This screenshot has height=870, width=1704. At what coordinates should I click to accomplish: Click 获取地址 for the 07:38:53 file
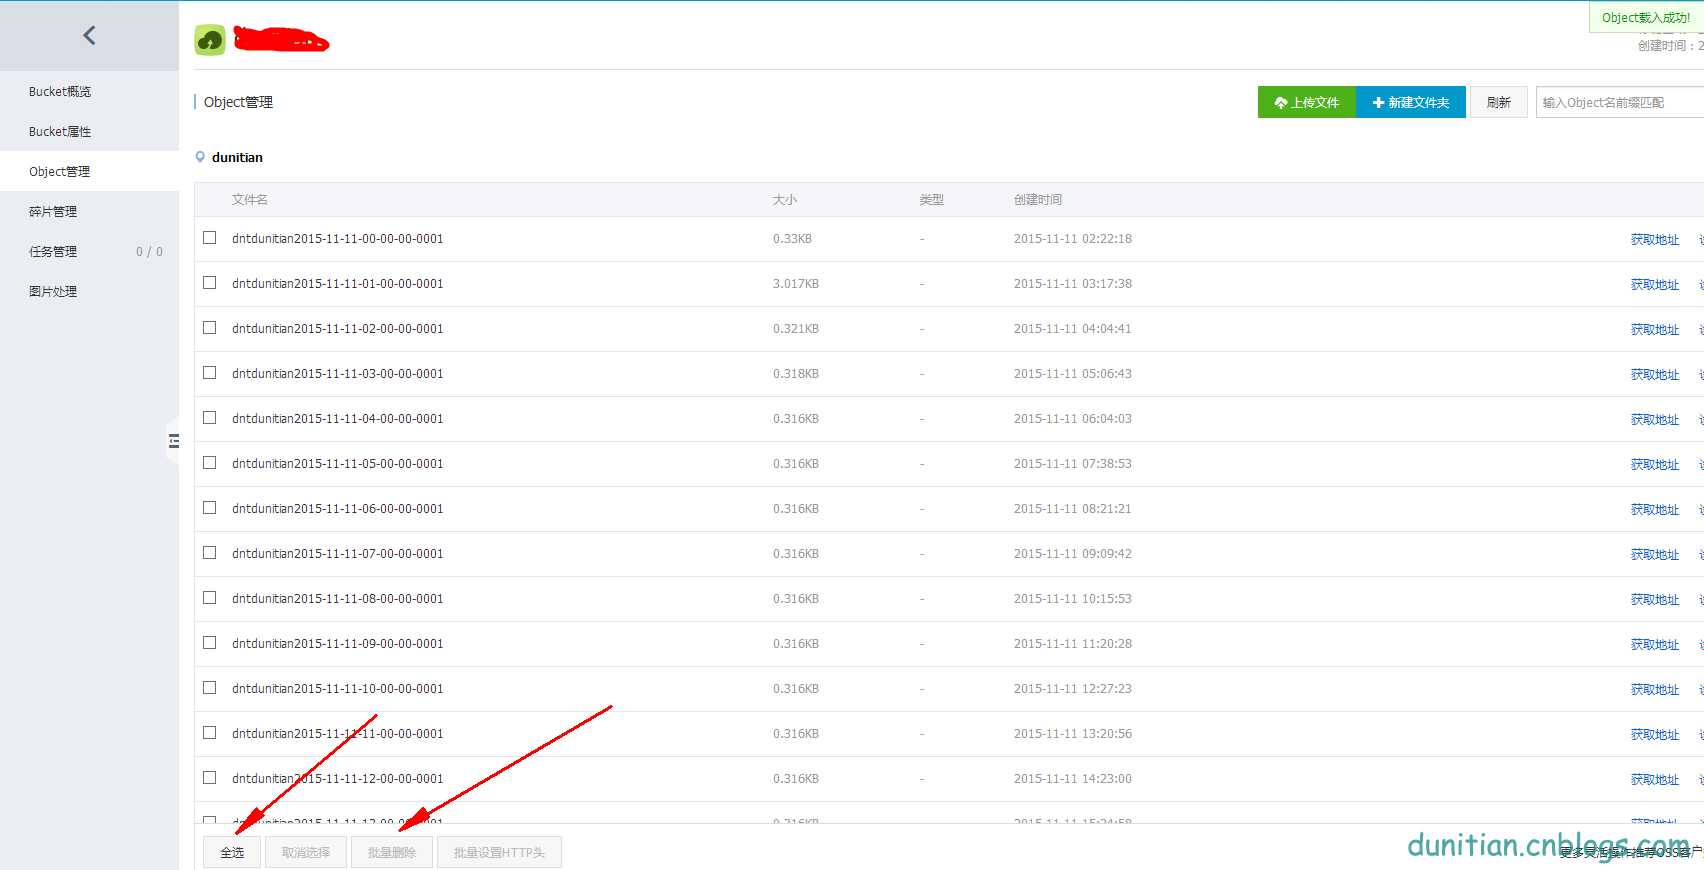pyautogui.click(x=1655, y=465)
